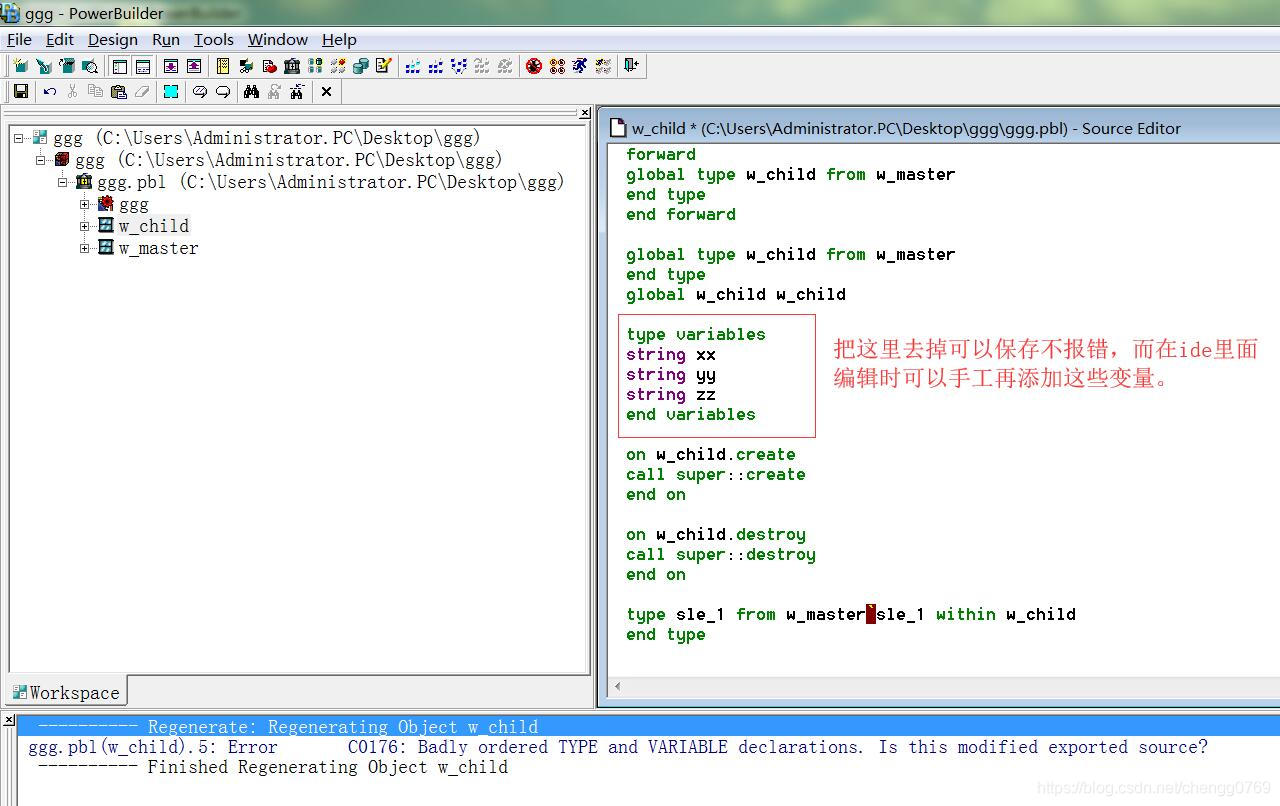Screen dimensions: 1280x806
Task: Open the Tools menu
Action: (213, 40)
